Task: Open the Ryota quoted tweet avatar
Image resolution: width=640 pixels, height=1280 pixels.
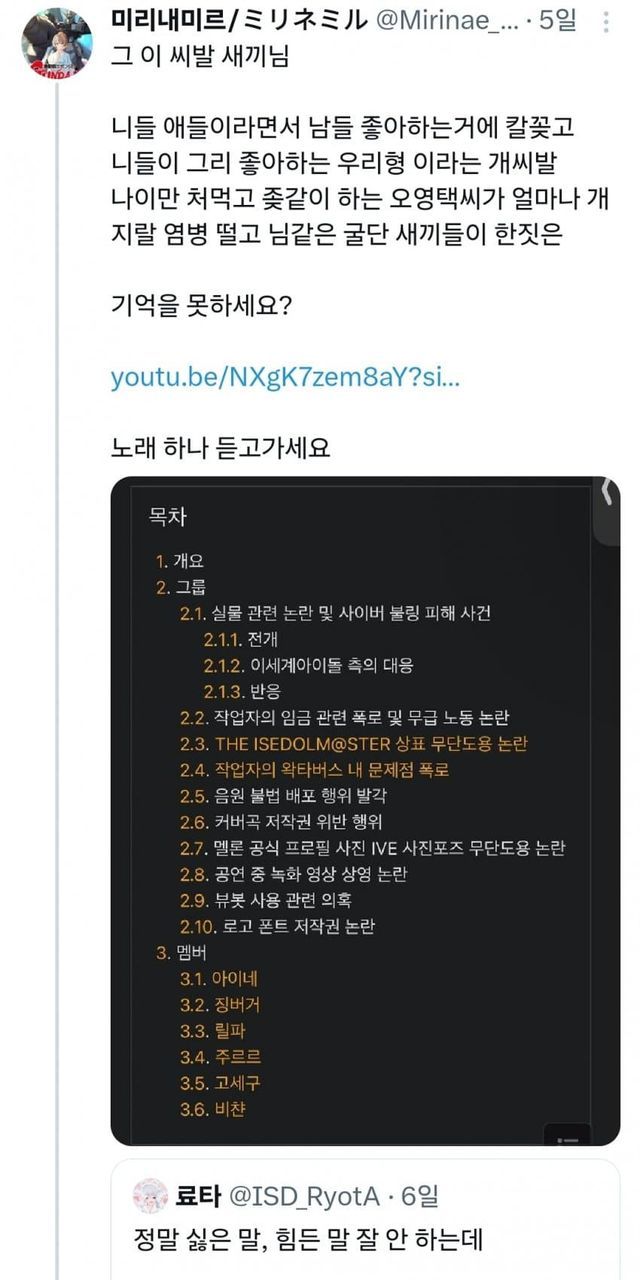Action: [150, 1196]
